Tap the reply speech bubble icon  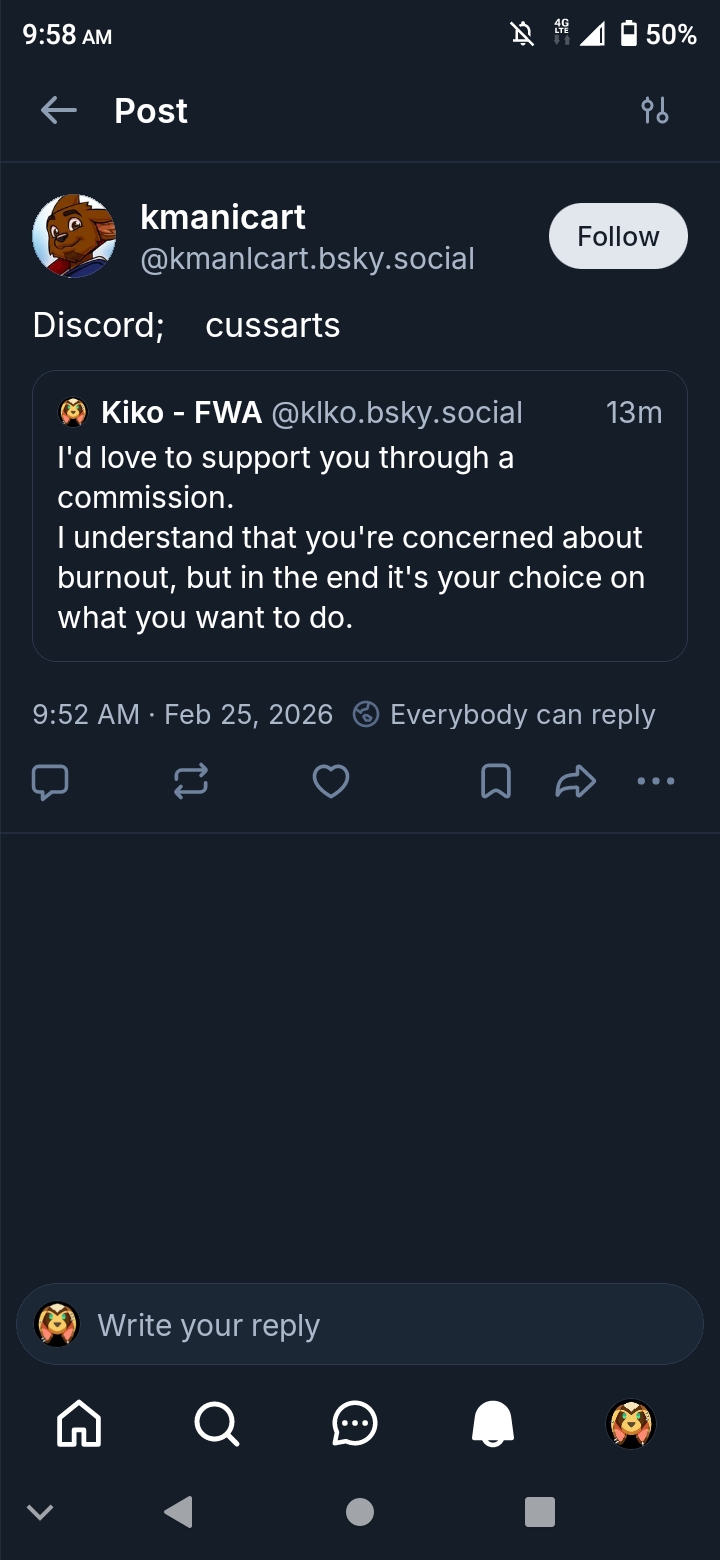coord(50,782)
